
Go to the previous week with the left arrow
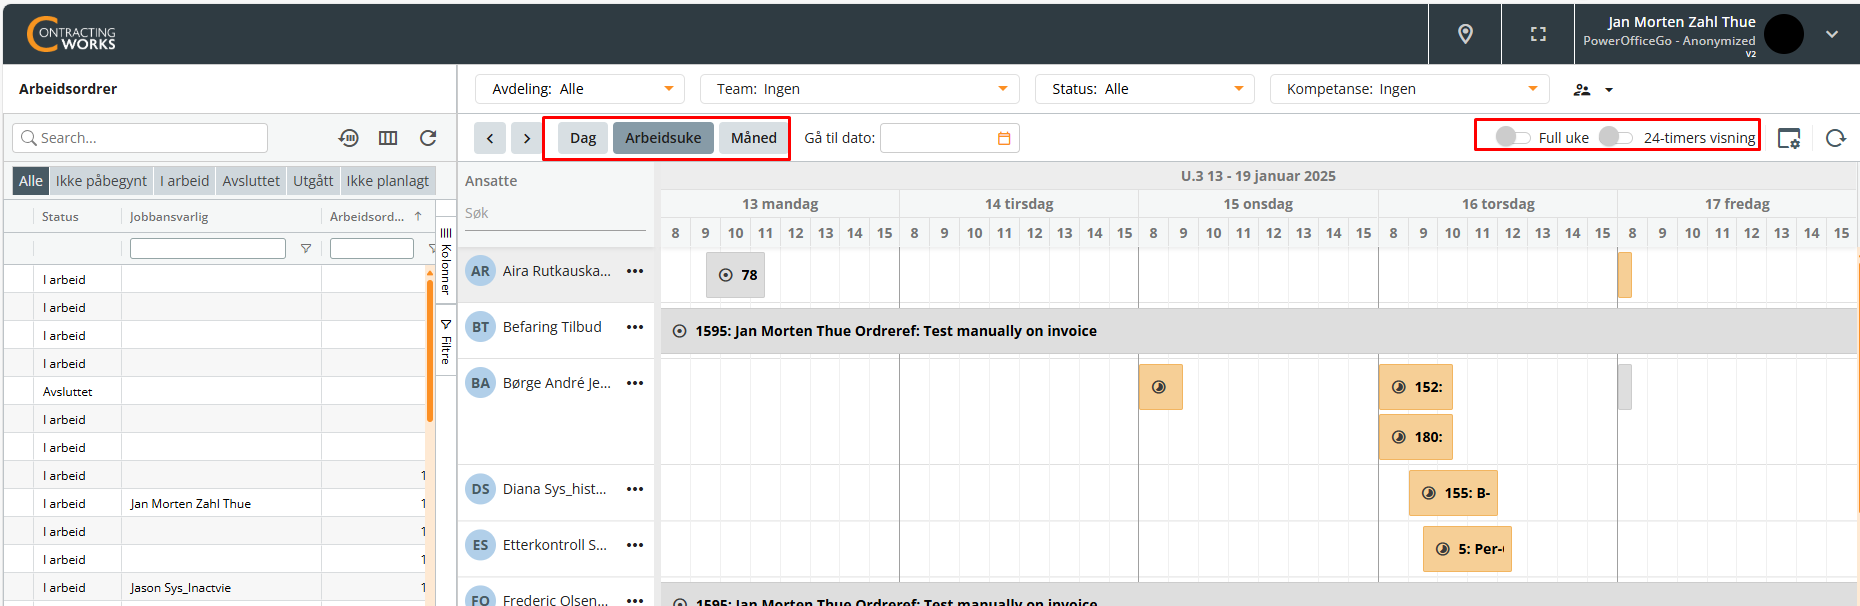(x=490, y=138)
